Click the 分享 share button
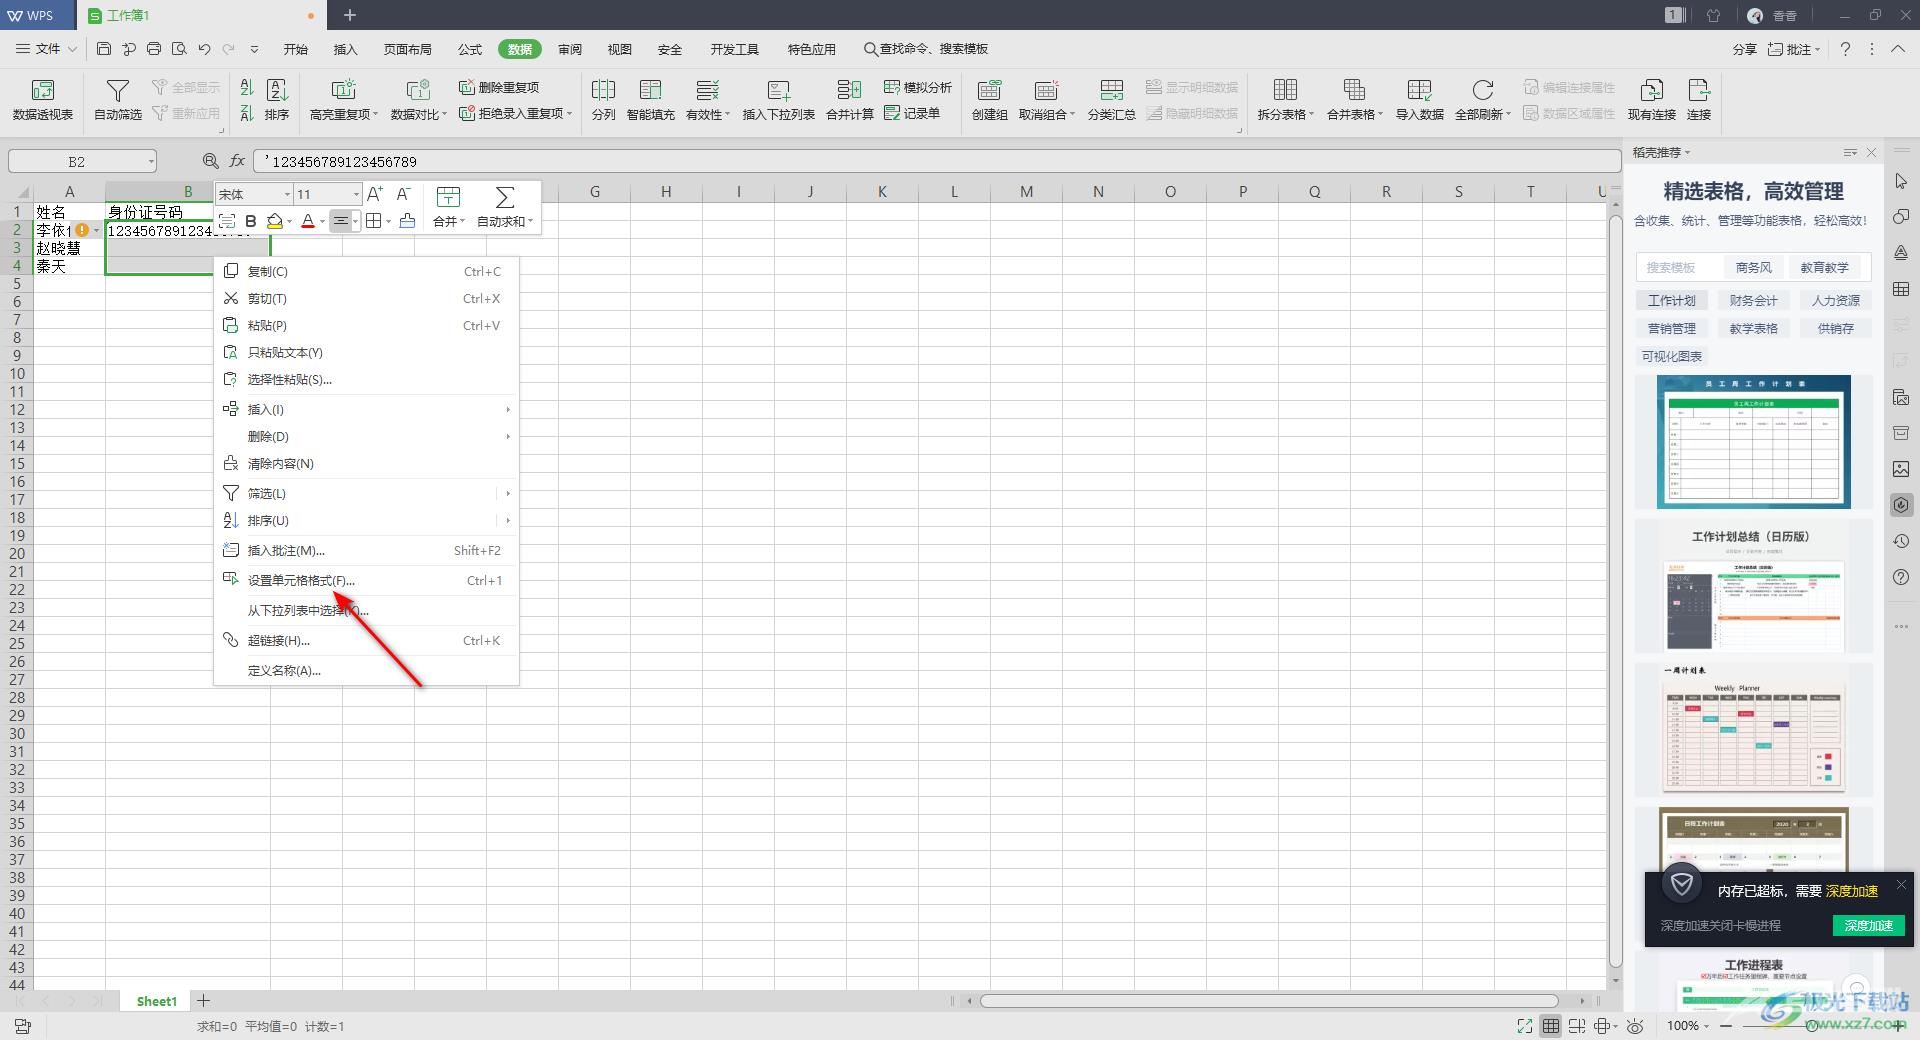Screen dimensions: 1920x1040 pos(1744,49)
